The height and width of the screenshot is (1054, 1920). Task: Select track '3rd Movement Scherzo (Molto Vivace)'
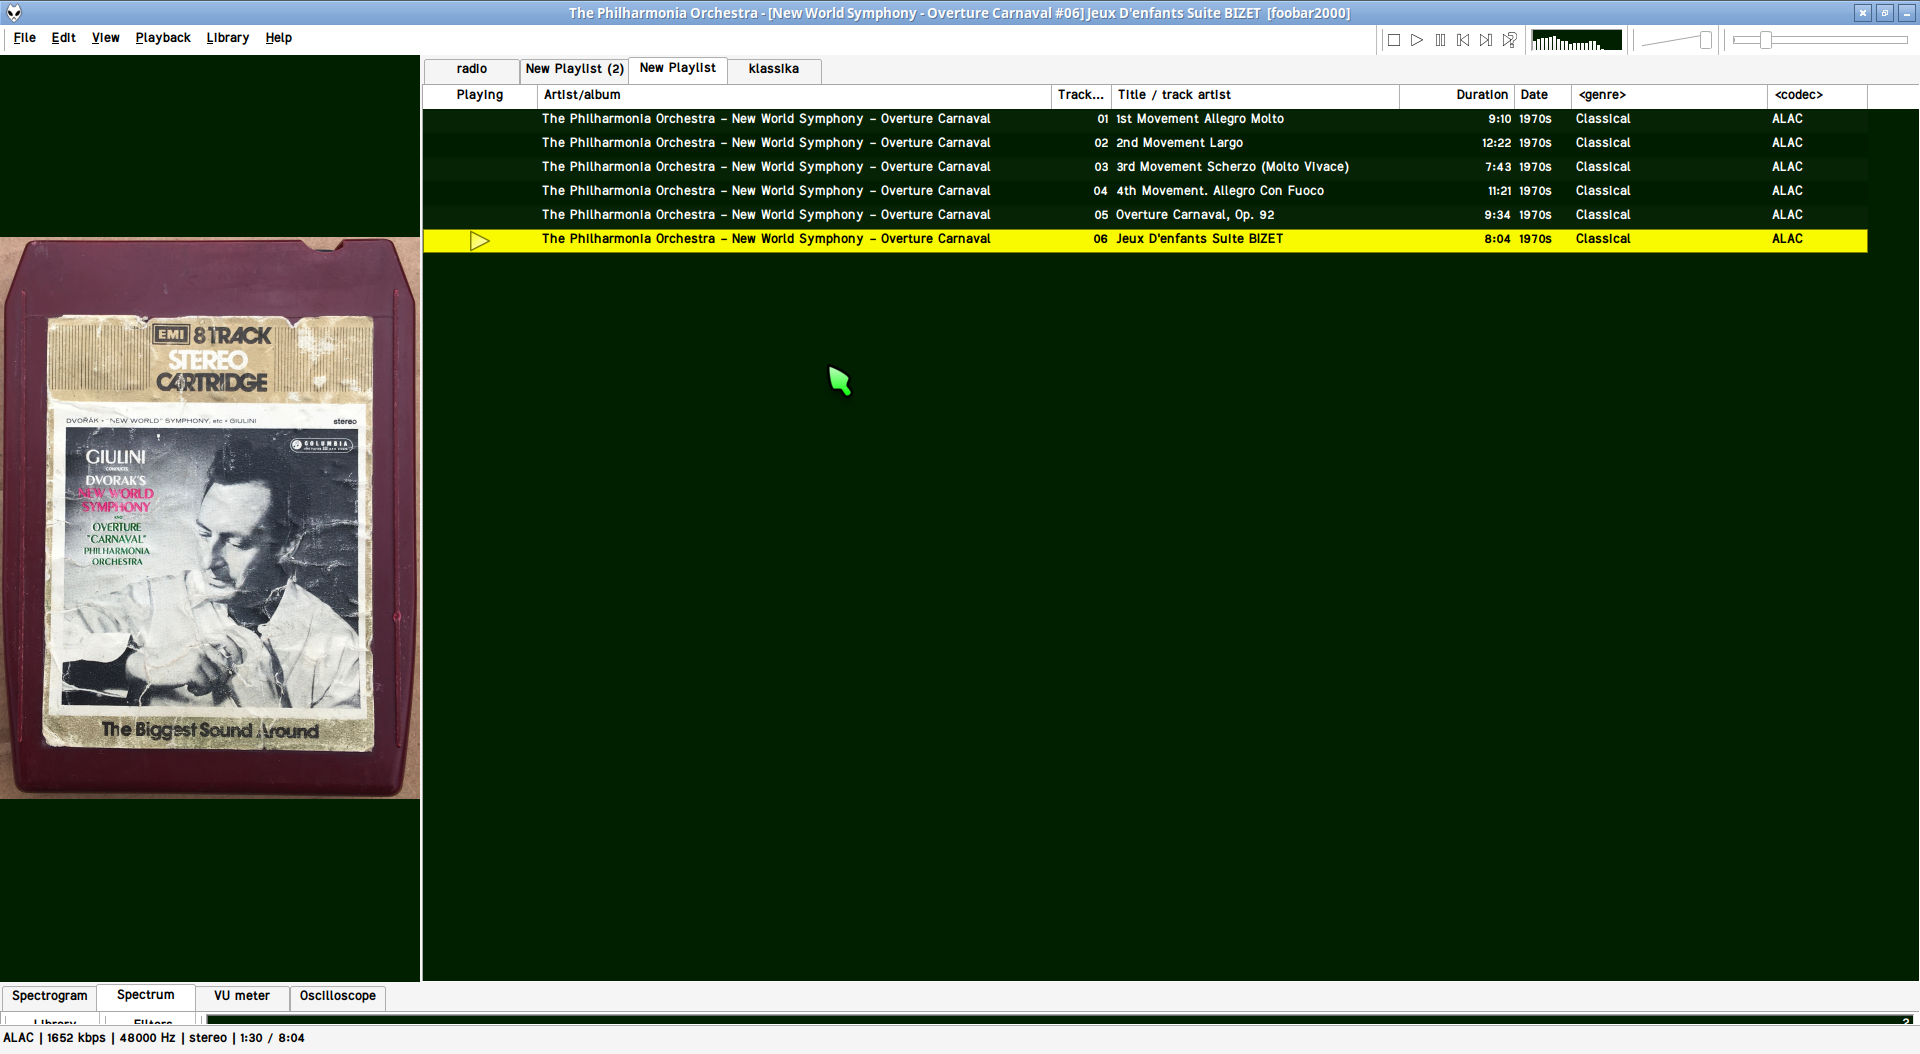click(1145, 168)
